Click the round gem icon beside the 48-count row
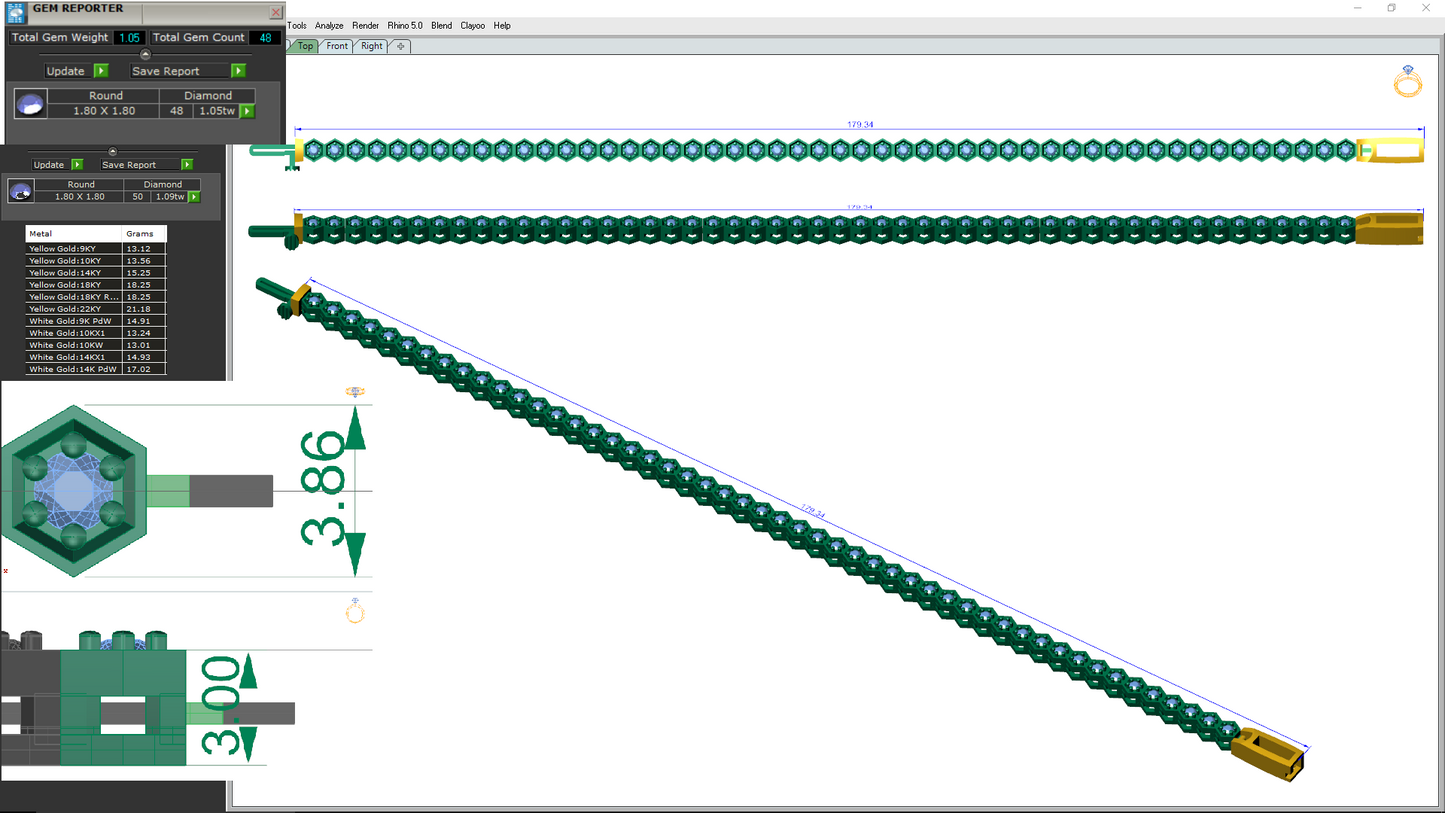Viewport: 1445px width, 813px height. (30, 104)
